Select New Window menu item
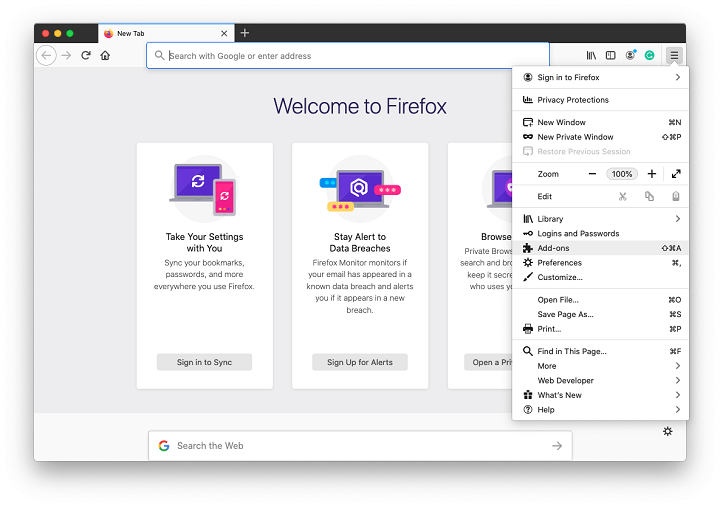The height and width of the screenshot is (506, 720). pos(600,123)
